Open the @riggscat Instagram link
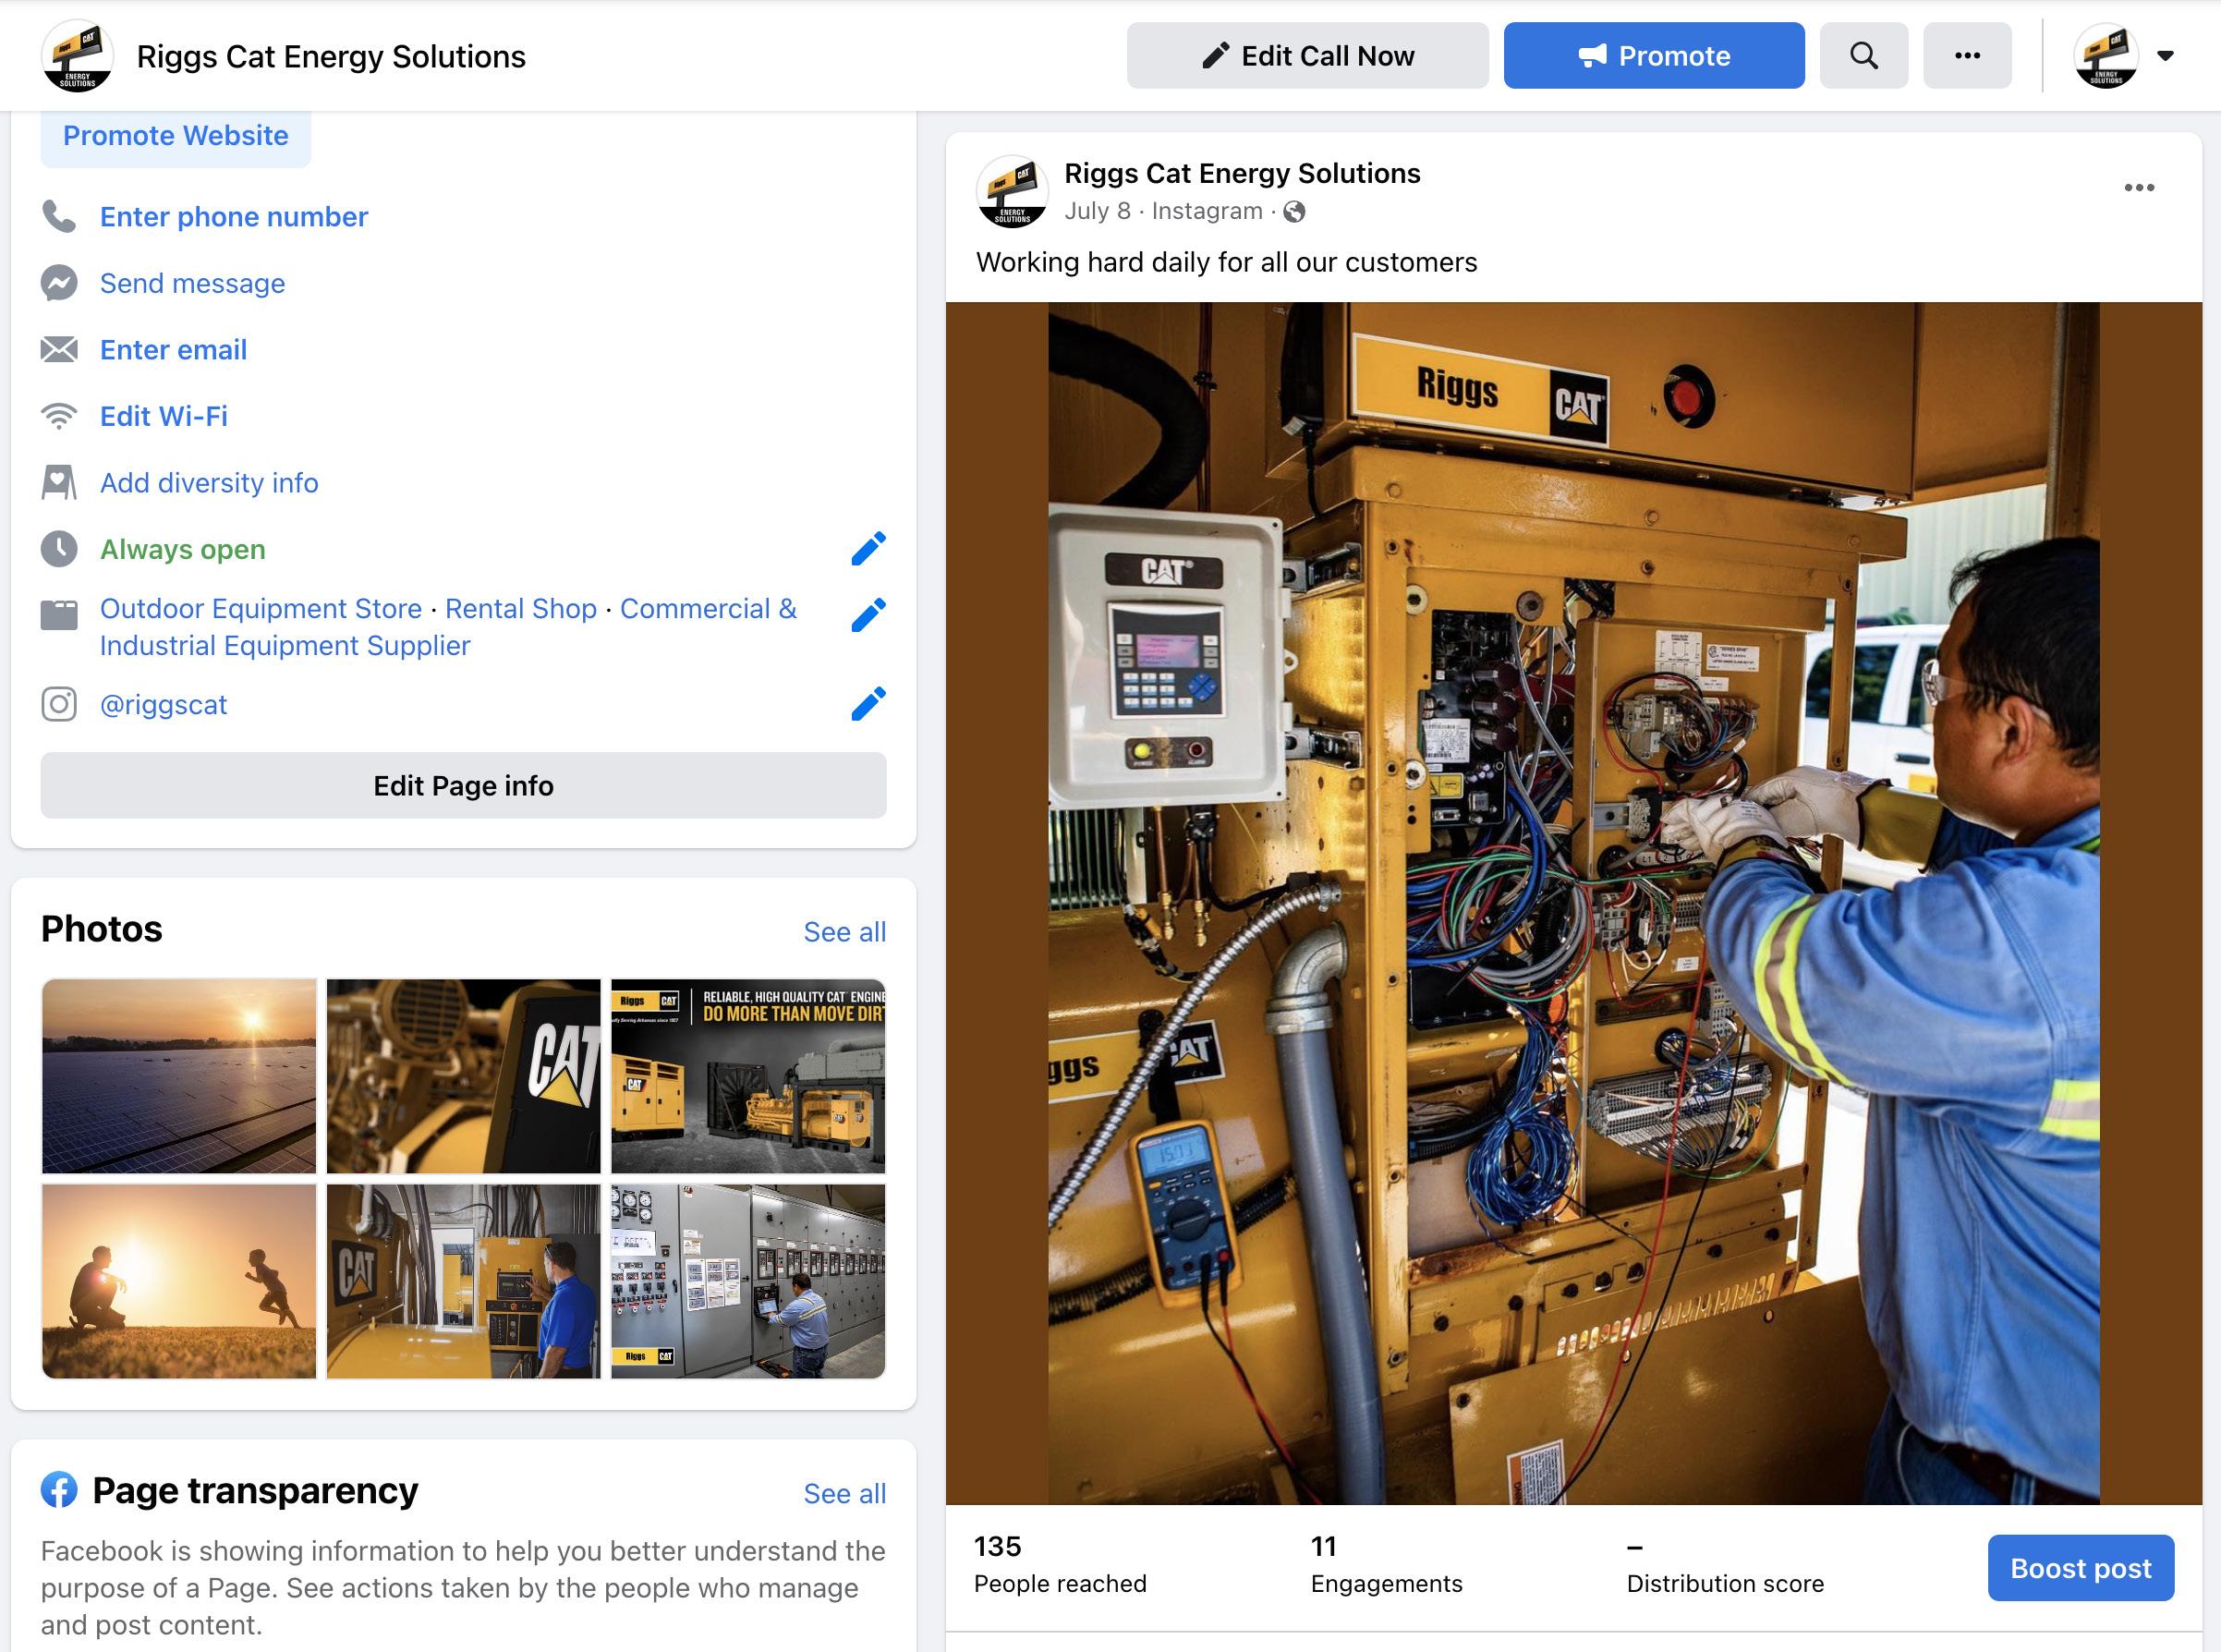This screenshot has width=2221, height=1652. tap(163, 705)
